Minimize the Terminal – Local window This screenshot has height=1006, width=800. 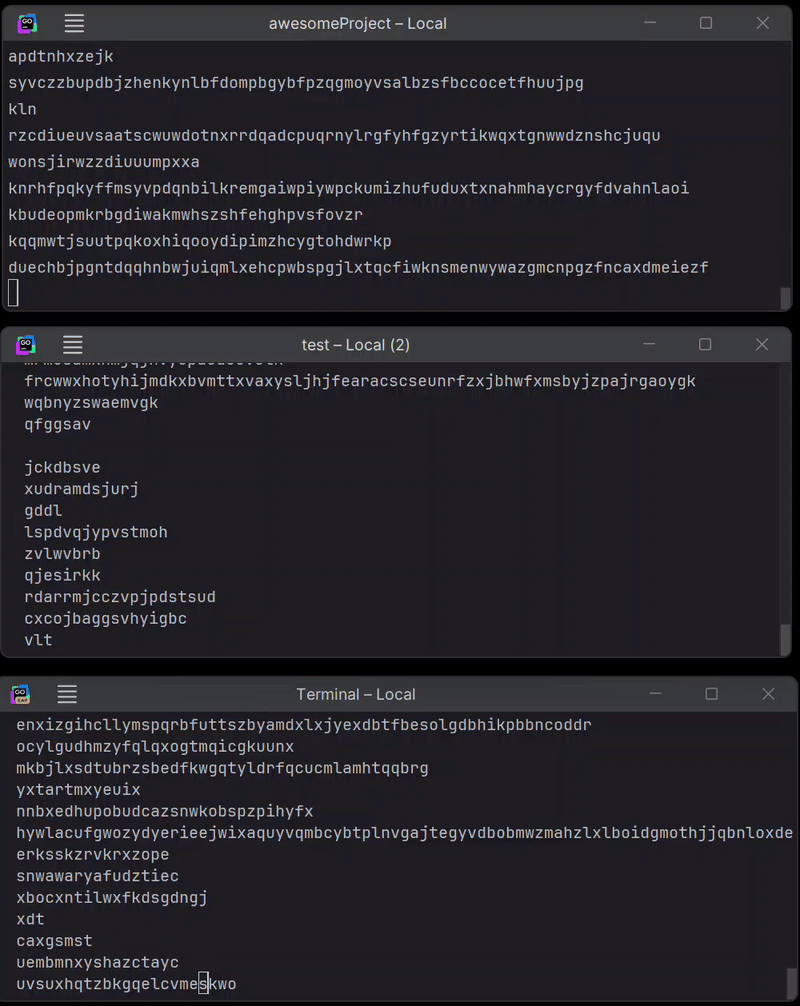pyautogui.click(x=656, y=694)
